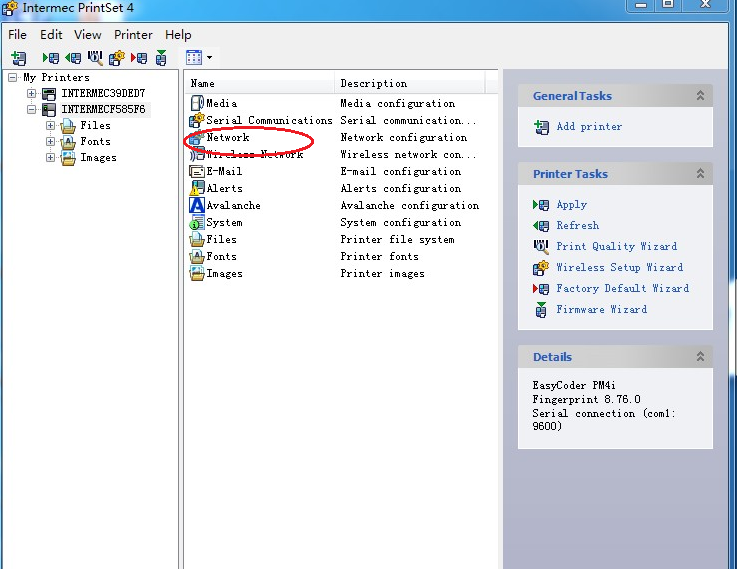
Task: Open Print Quality Wizard from toolbar
Action: [x=95, y=58]
